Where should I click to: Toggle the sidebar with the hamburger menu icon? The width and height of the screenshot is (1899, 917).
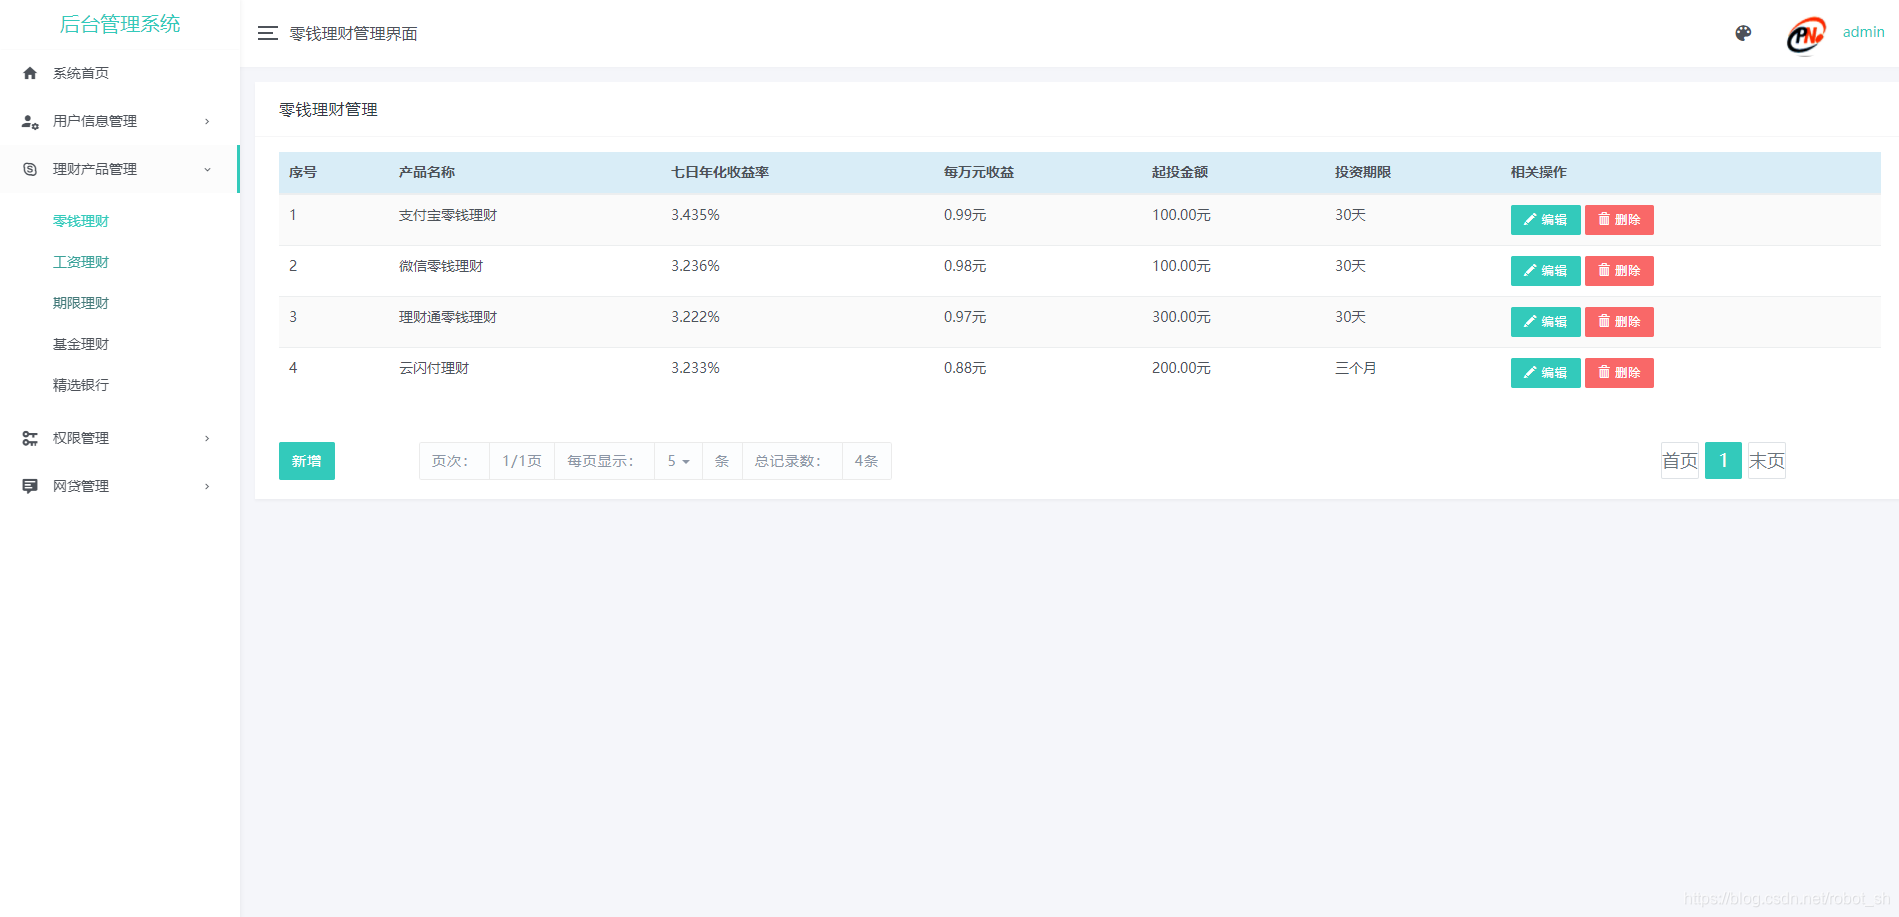tap(267, 33)
